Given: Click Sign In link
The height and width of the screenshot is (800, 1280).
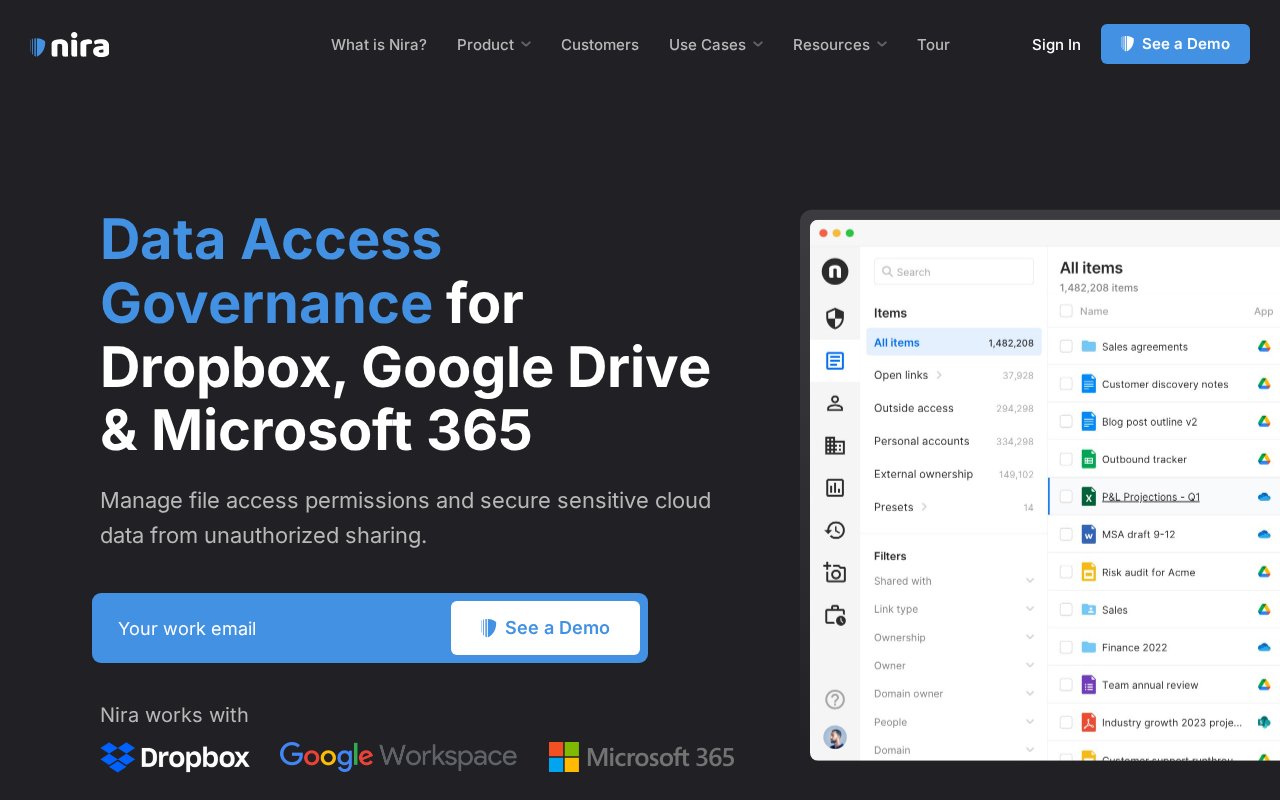Looking at the screenshot, I should click(x=1056, y=45).
